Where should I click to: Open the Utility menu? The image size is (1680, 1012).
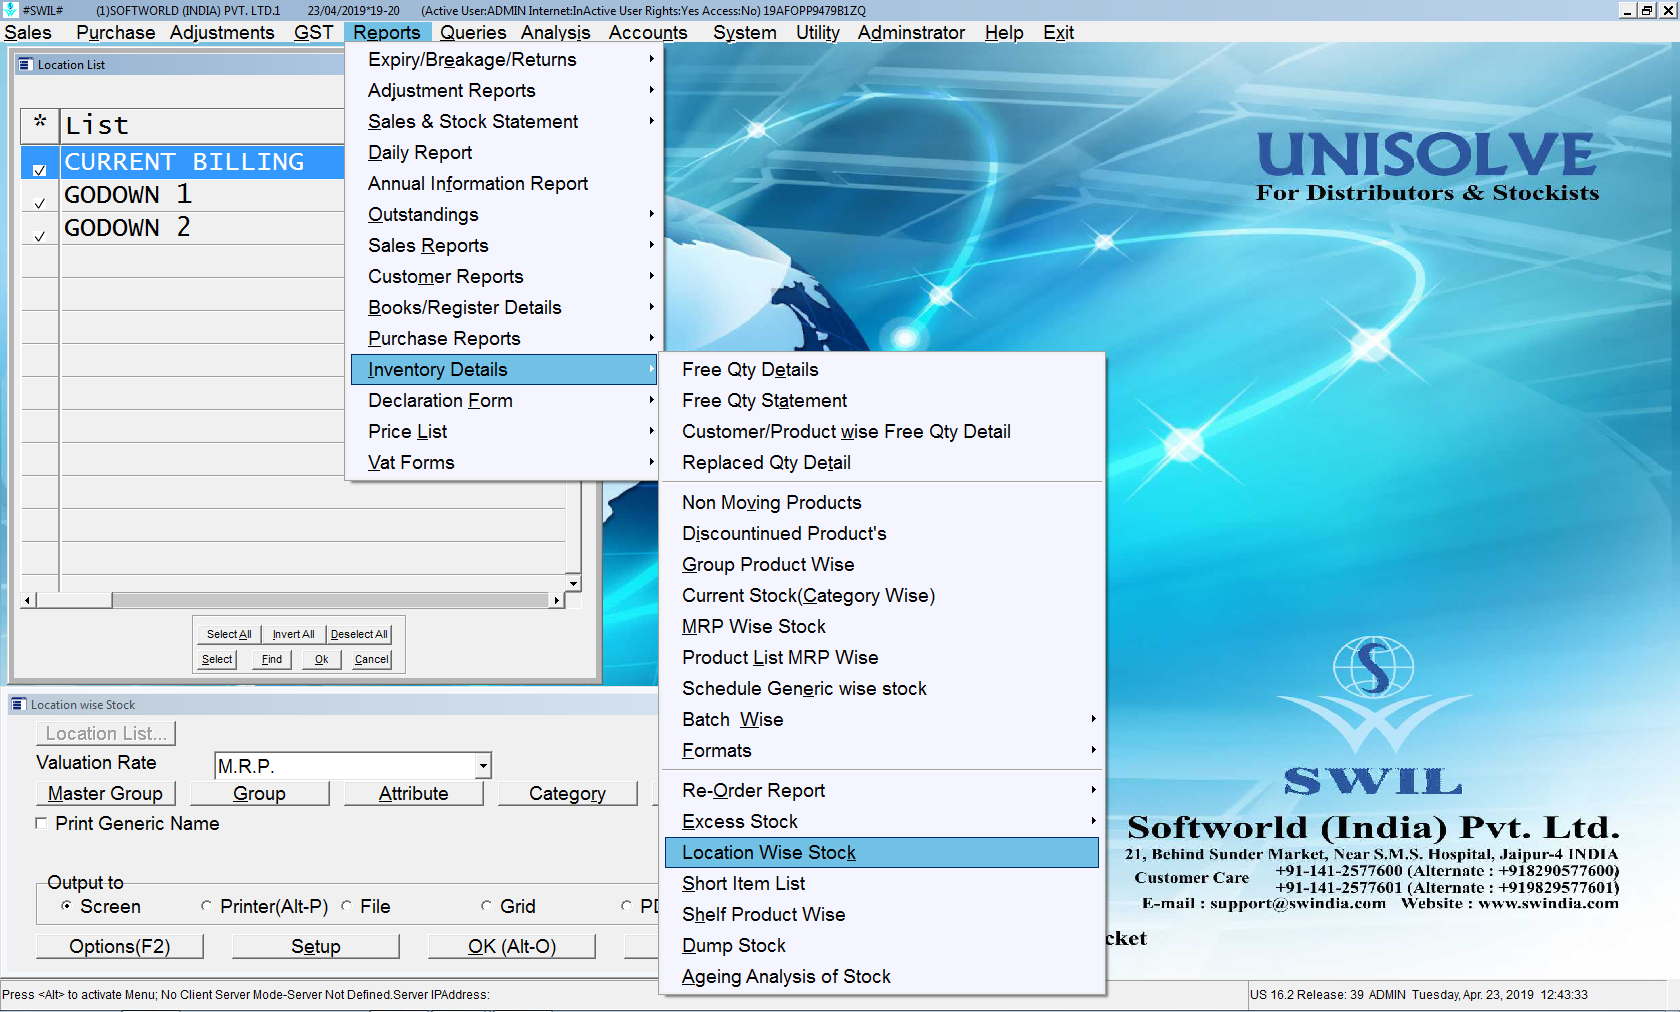click(818, 32)
